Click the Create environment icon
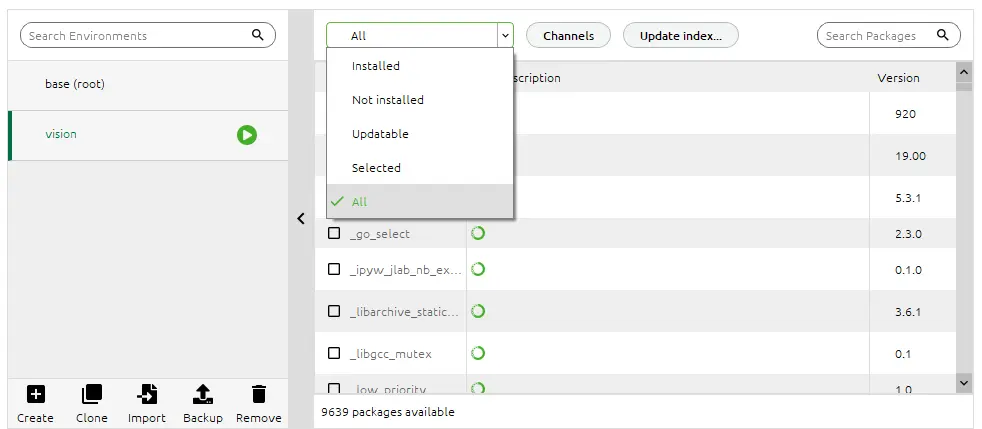This screenshot has height=429, width=982. point(35,394)
